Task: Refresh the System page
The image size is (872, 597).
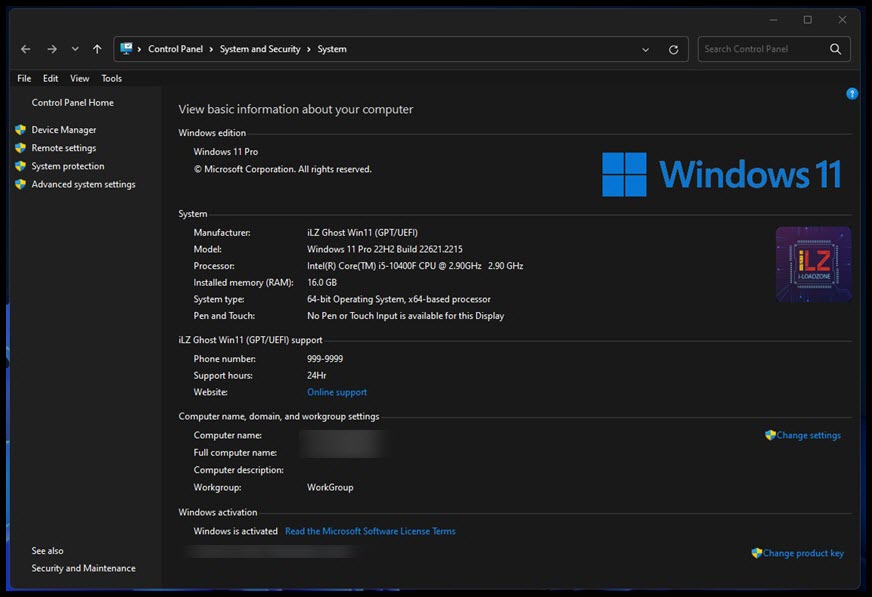Action: 673,49
